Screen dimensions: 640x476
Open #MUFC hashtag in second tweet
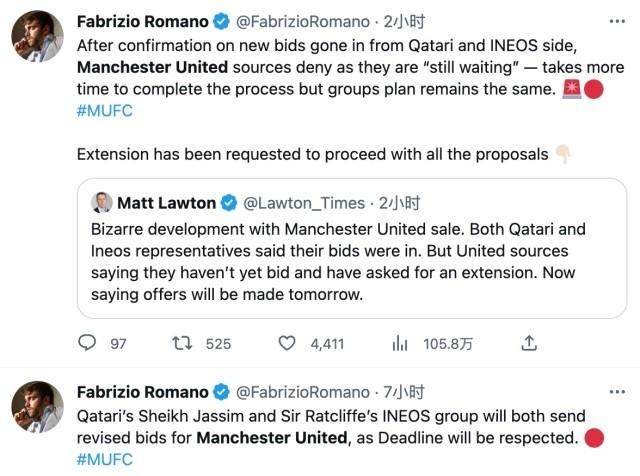[104, 459]
